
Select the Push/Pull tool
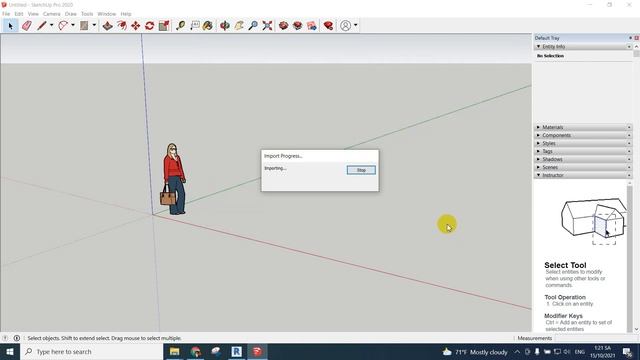[107, 26]
